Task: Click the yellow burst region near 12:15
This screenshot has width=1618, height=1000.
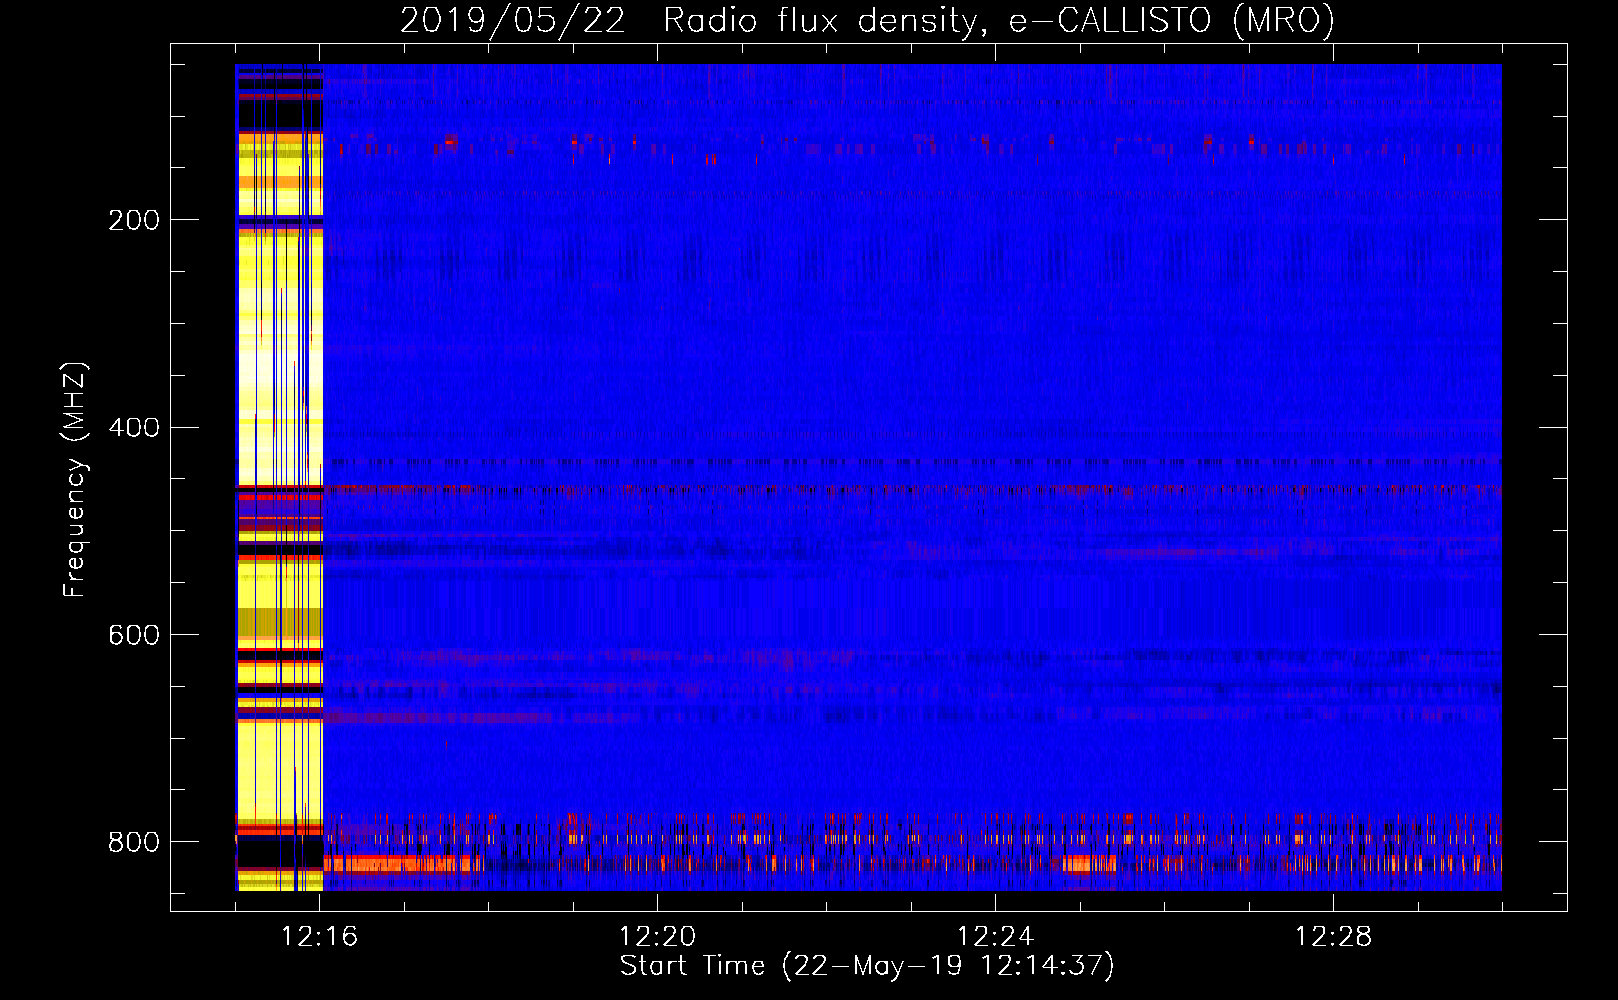Action: 279,477
